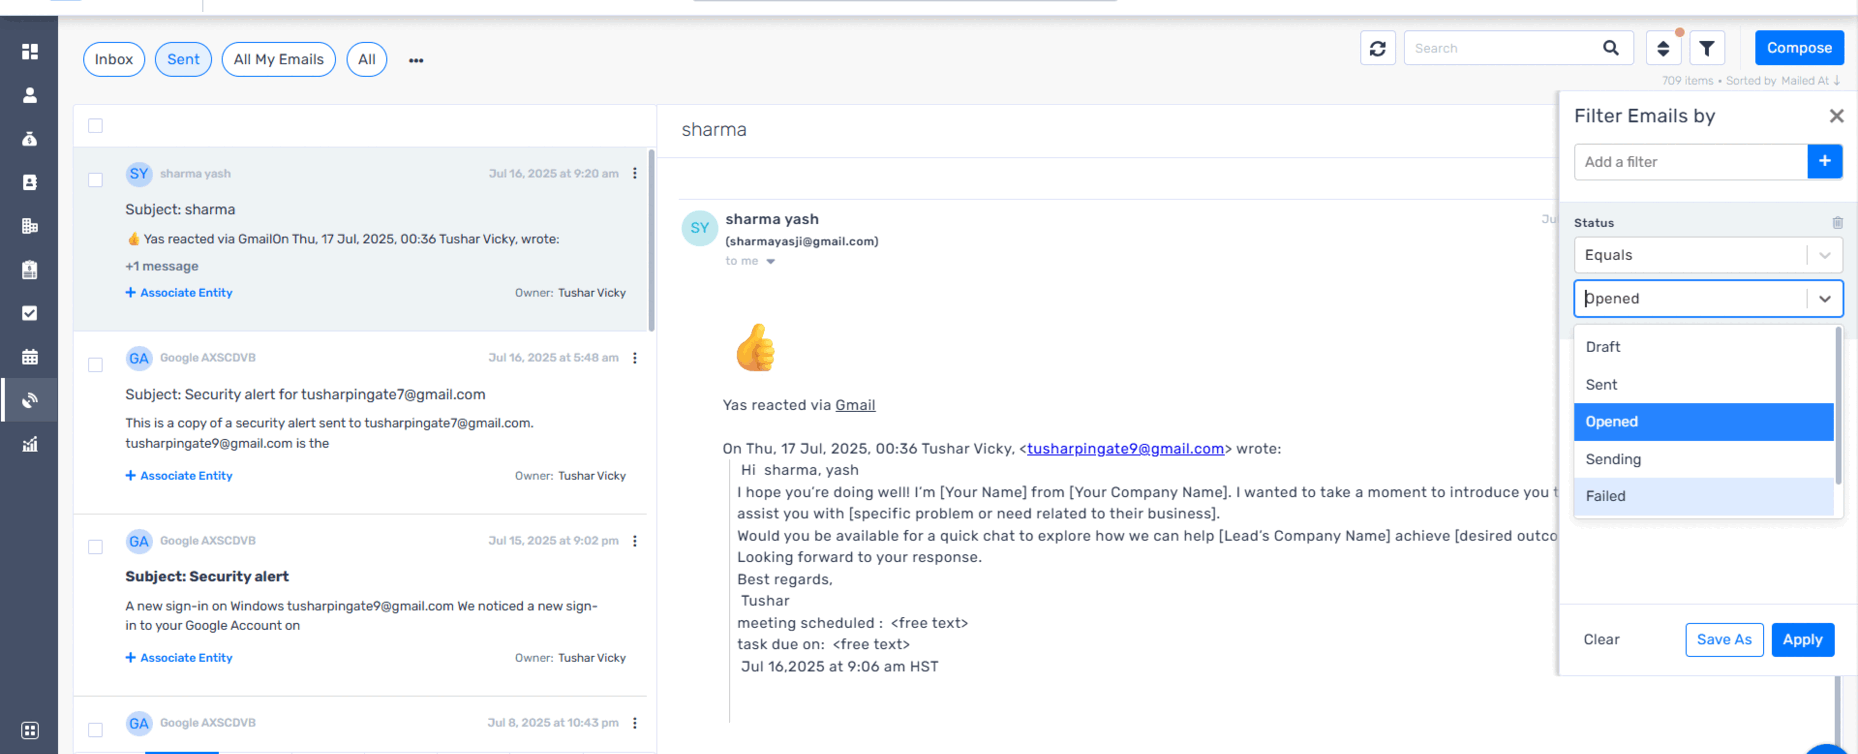Open the more email views ellipsis

pyautogui.click(x=416, y=60)
